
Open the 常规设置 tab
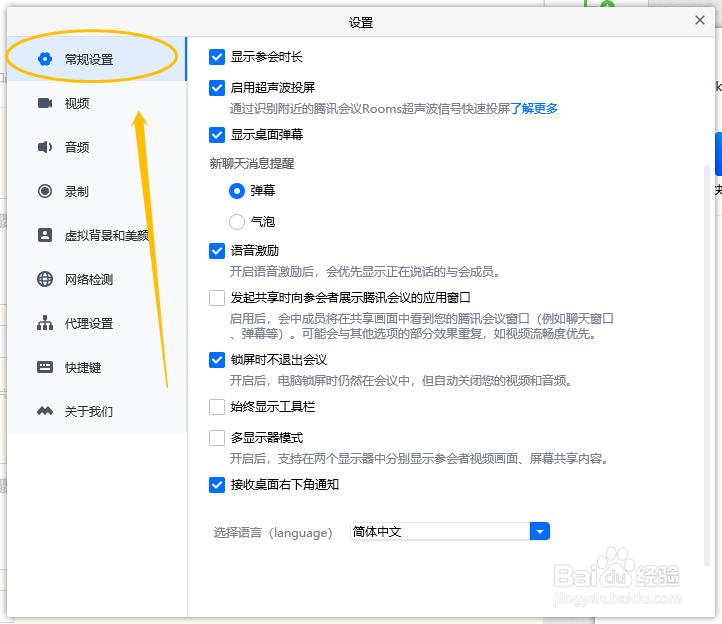[96, 59]
